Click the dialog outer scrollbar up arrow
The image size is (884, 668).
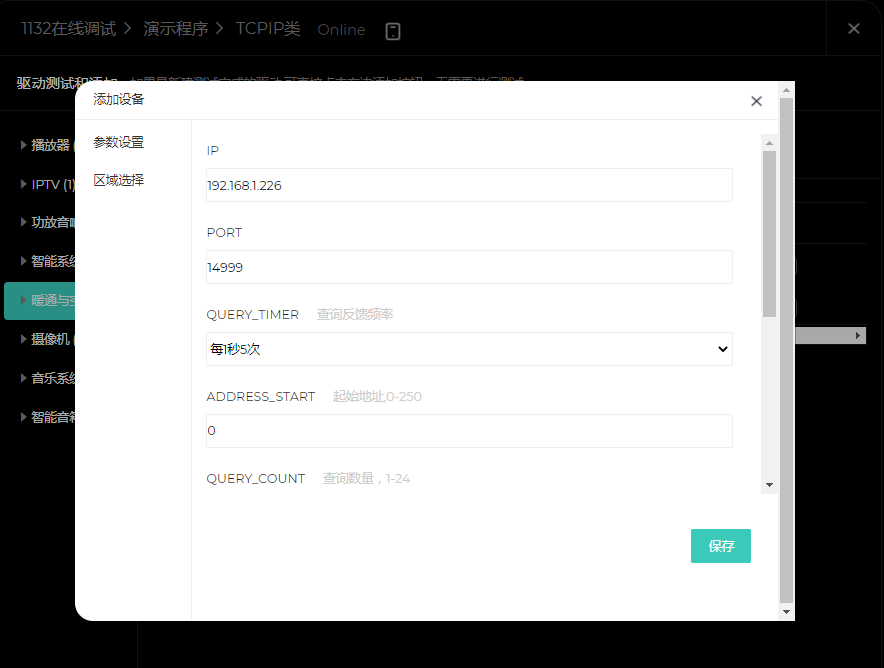point(786,90)
